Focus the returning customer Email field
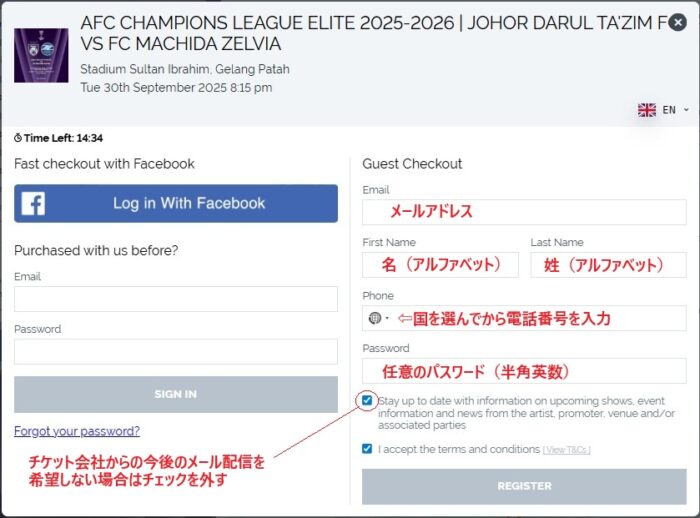This screenshot has height=518, width=700. [176, 299]
